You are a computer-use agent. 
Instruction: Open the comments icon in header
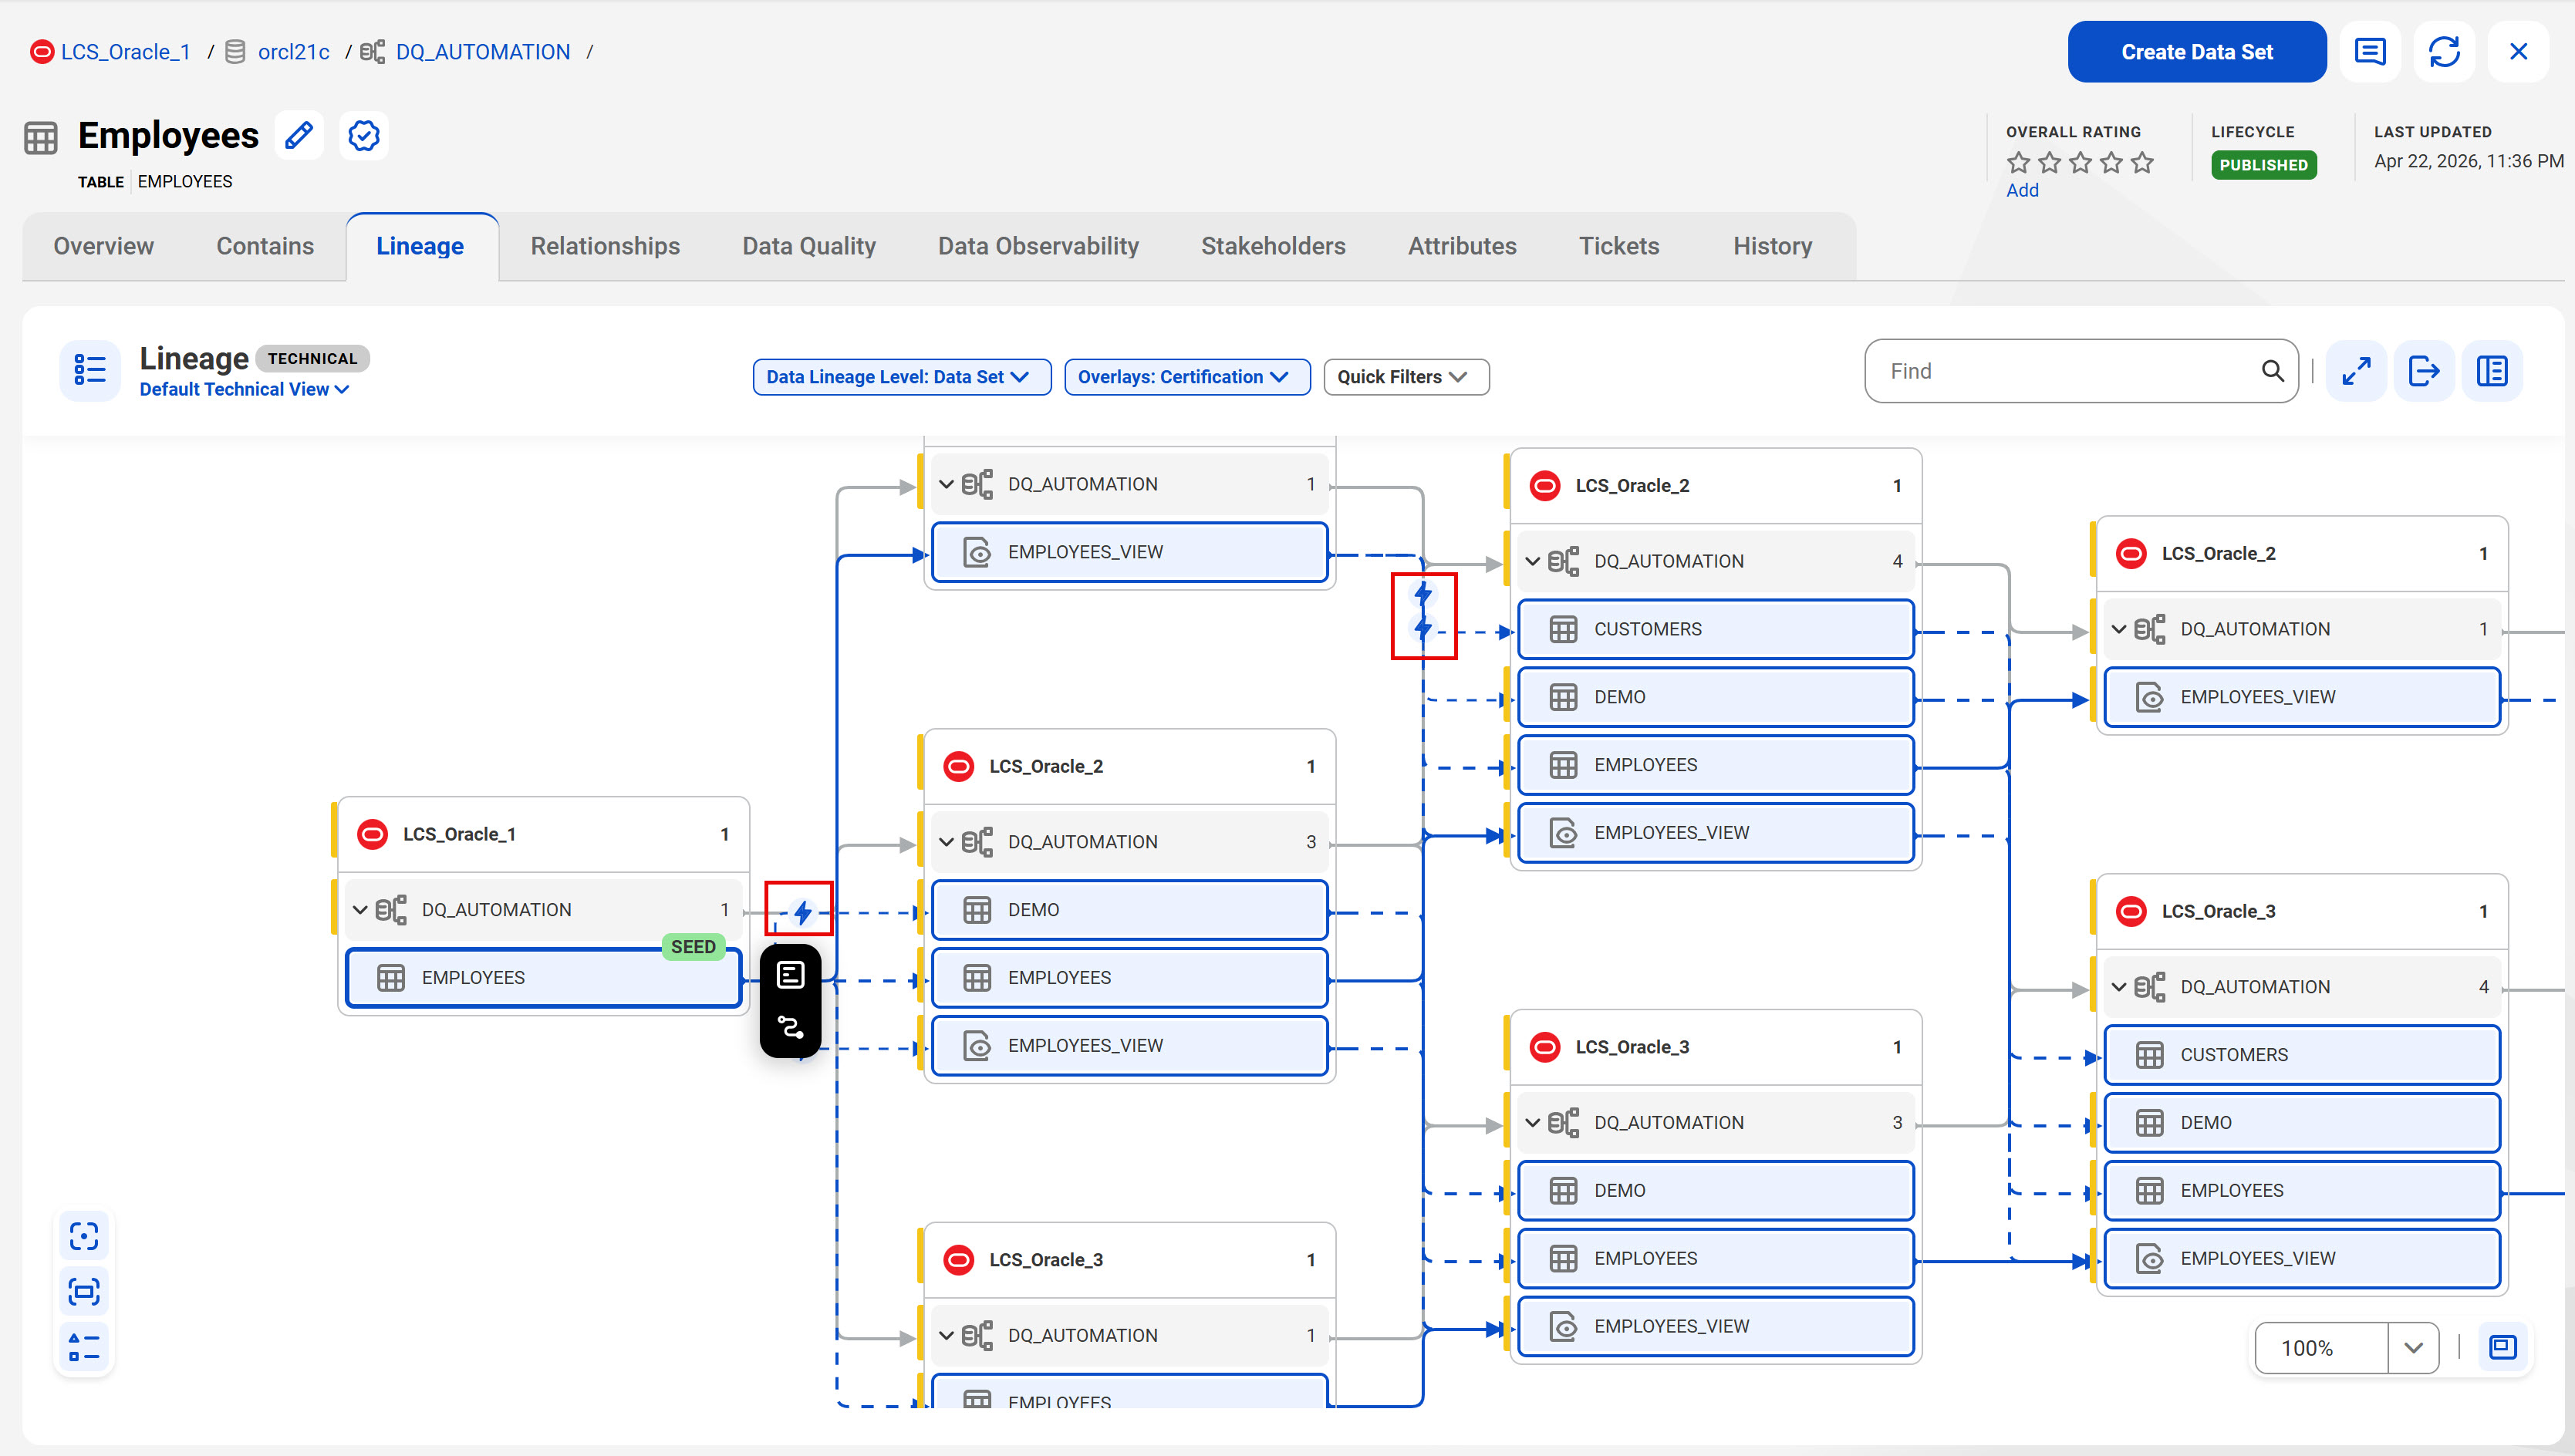2370,51
